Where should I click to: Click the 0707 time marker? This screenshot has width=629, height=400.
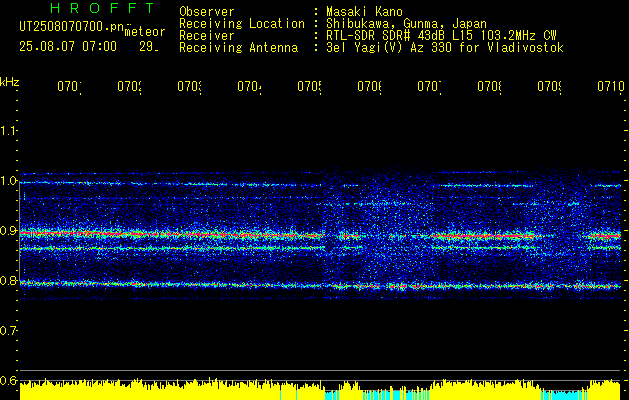pyautogui.click(x=430, y=87)
